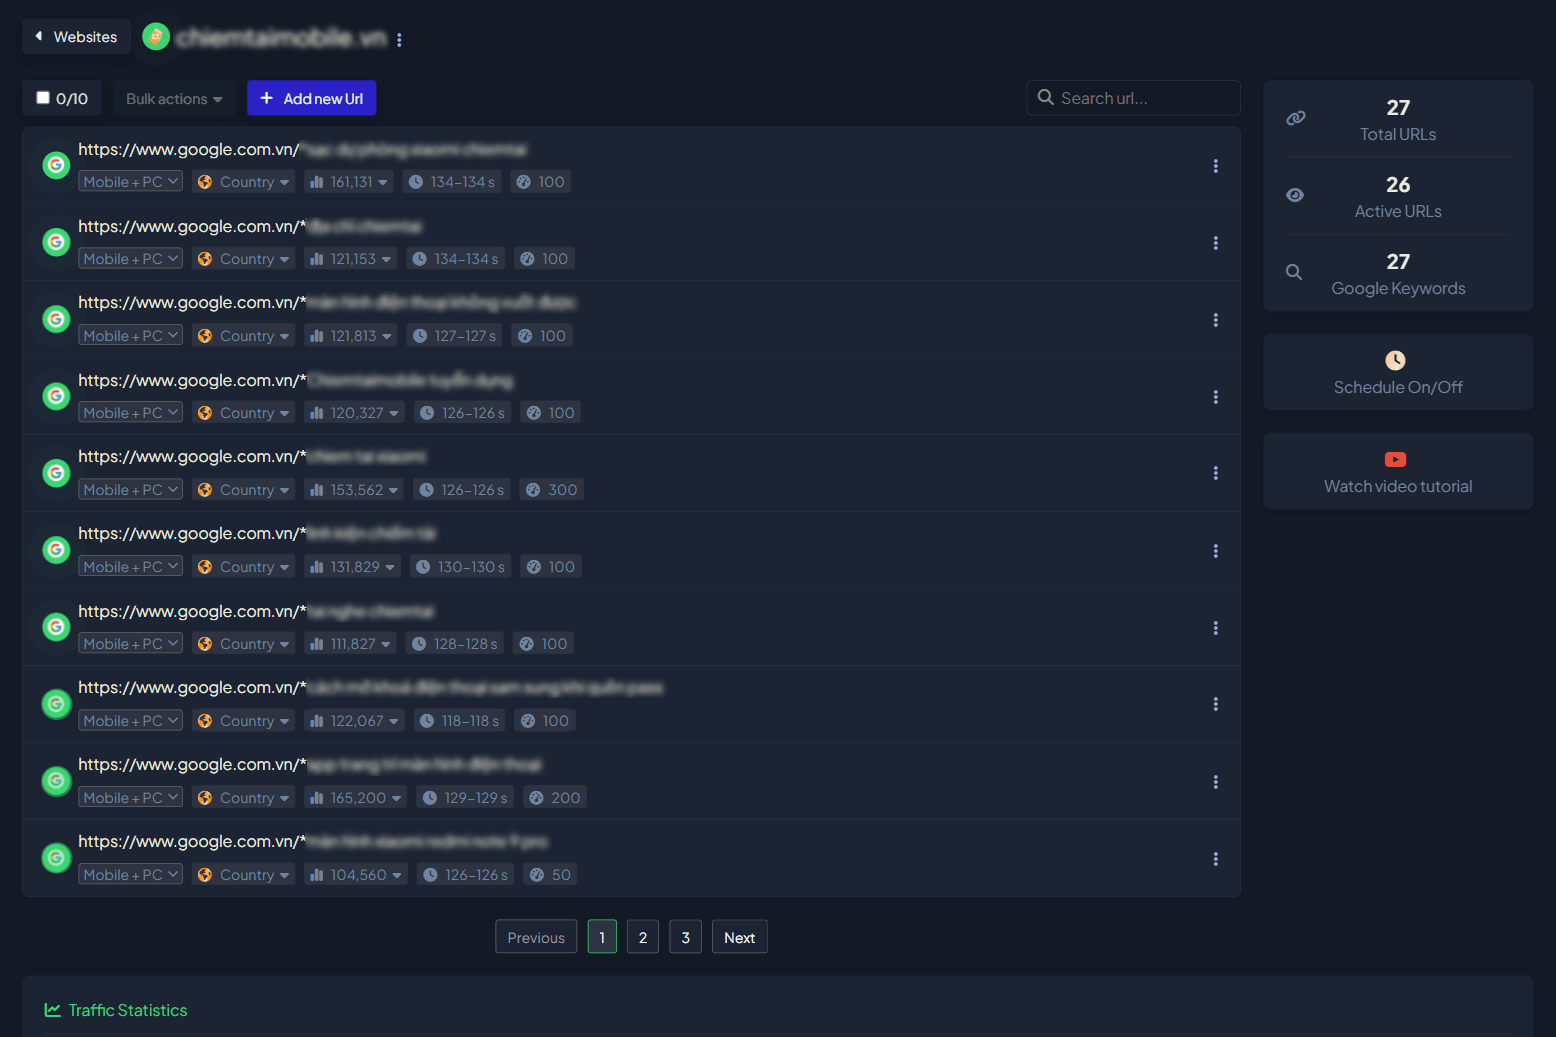Image resolution: width=1556 pixels, height=1037 pixels.
Task: Click the Next page button
Action: pyautogui.click(x=740, y=937)
